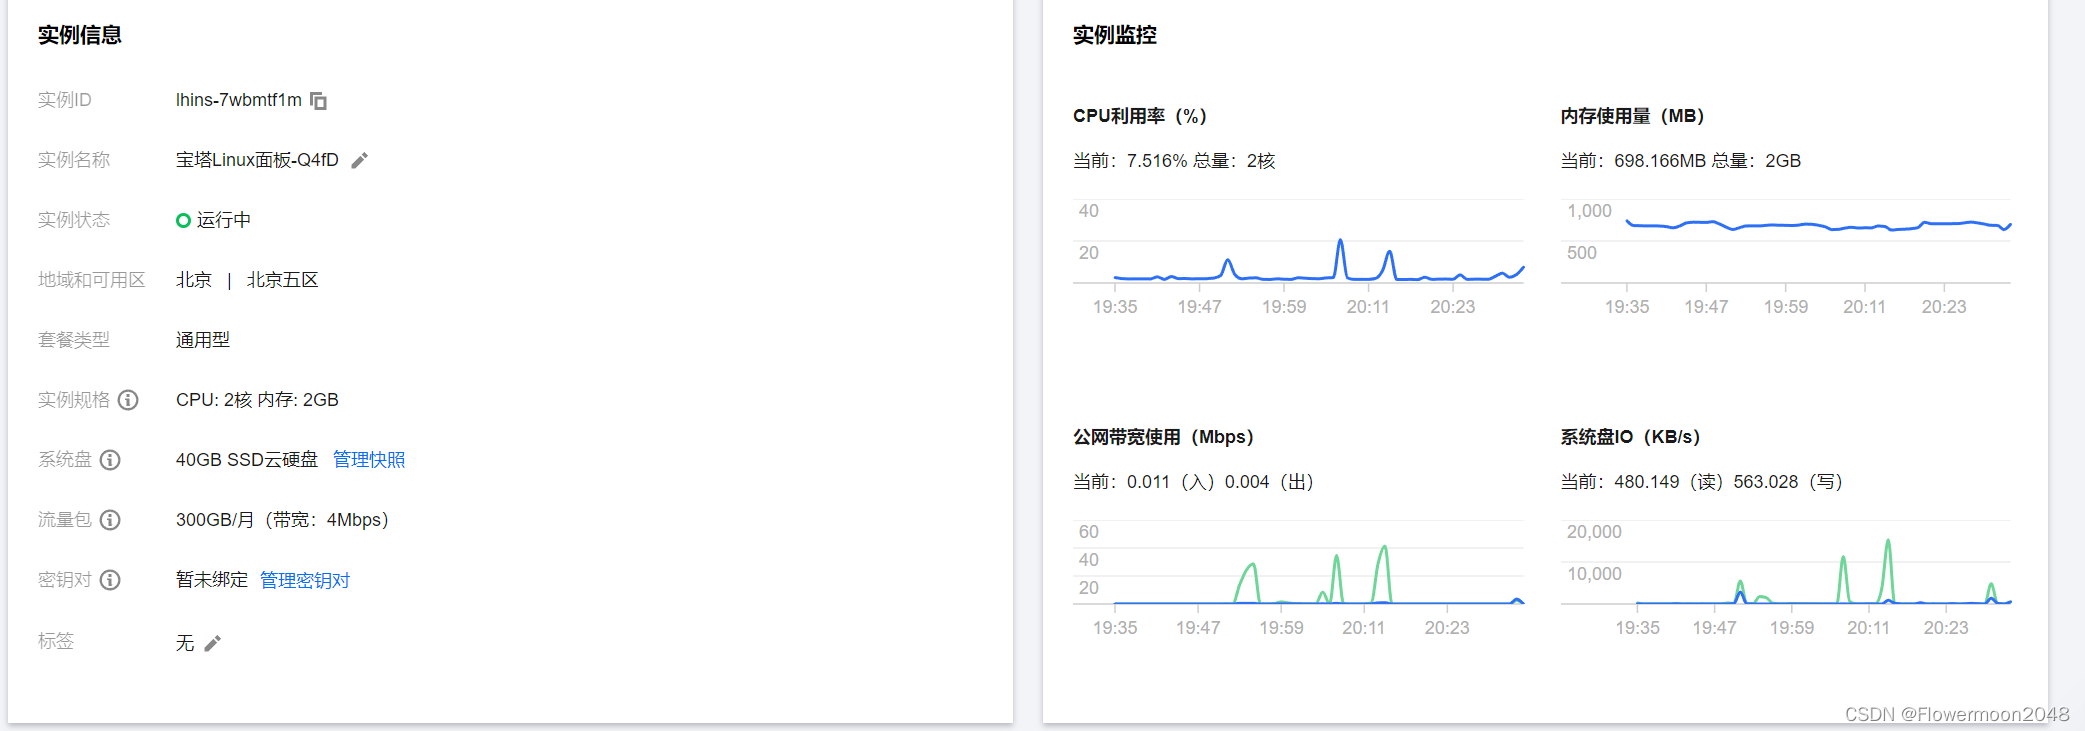Click the package type value 通用型
The image size is (2085, 731).
pos(203,340)
